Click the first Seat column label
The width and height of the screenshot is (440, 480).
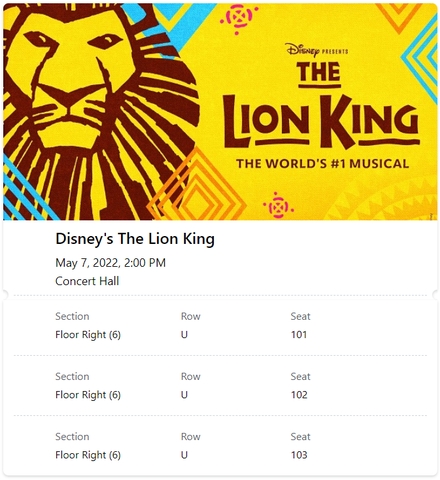(300, 316)
